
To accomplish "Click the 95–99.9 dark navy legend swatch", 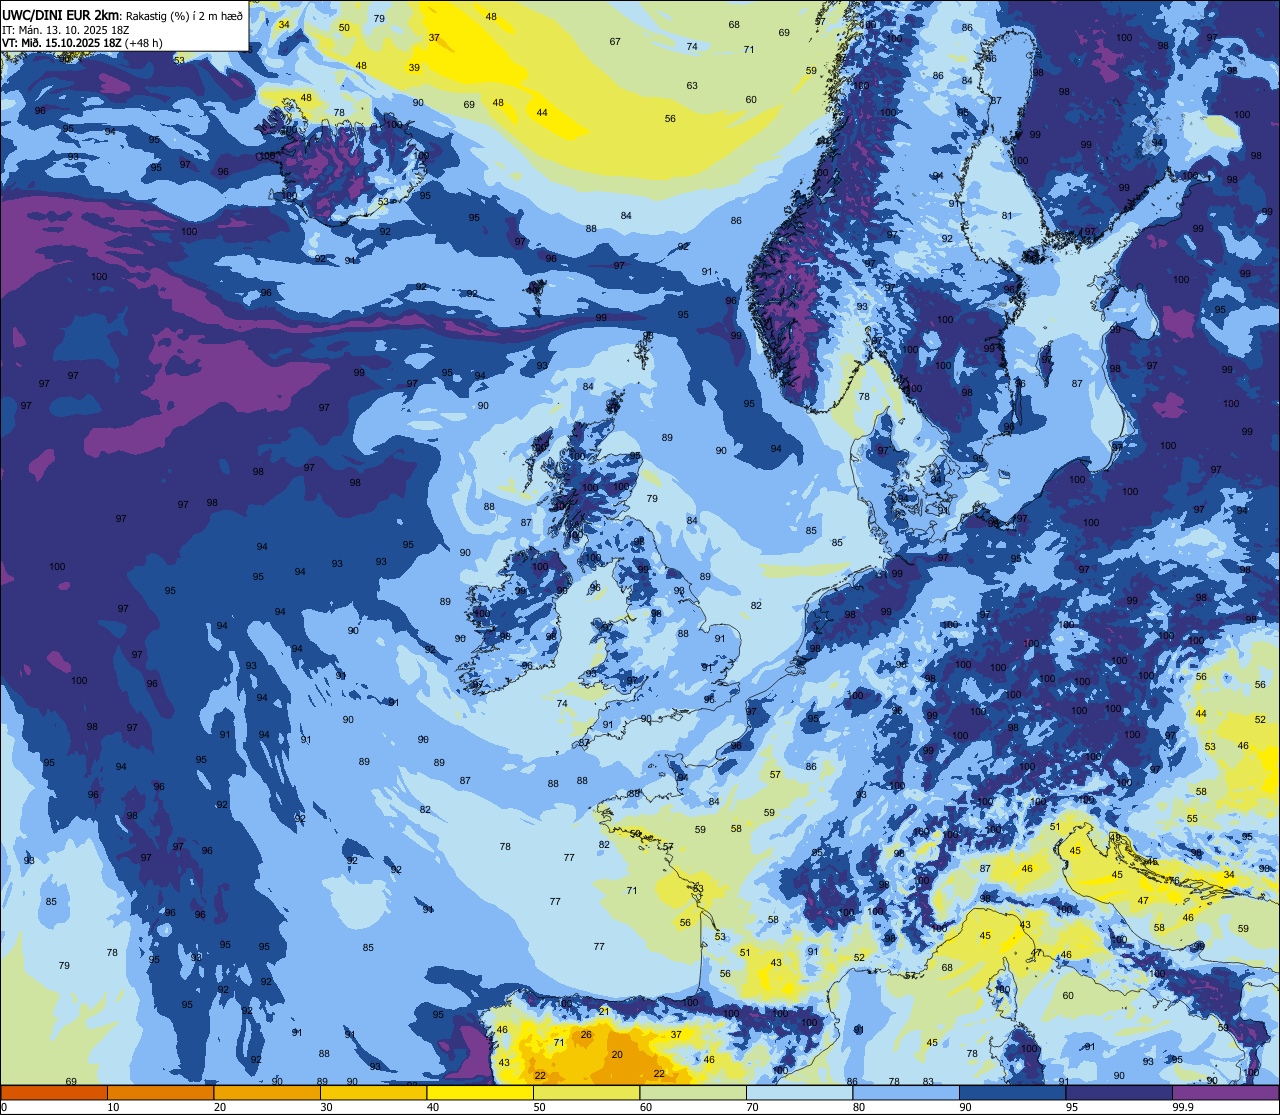I will tap(1119, 1092).
